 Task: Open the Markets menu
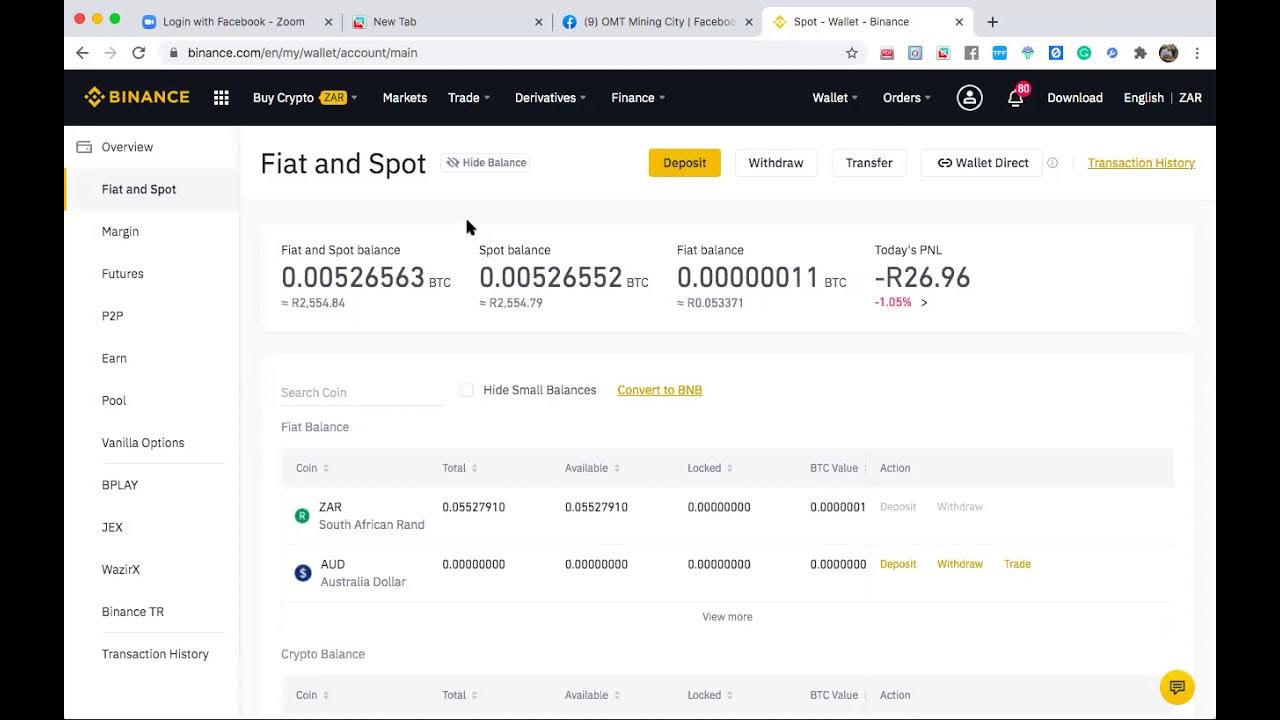point(405,97)
